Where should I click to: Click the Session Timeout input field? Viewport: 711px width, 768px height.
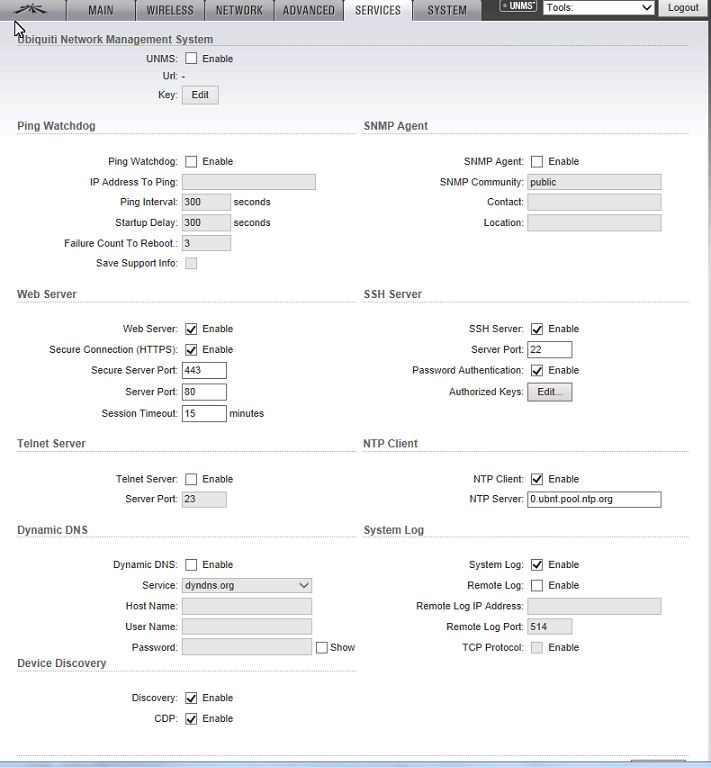(x=204, y=413)
